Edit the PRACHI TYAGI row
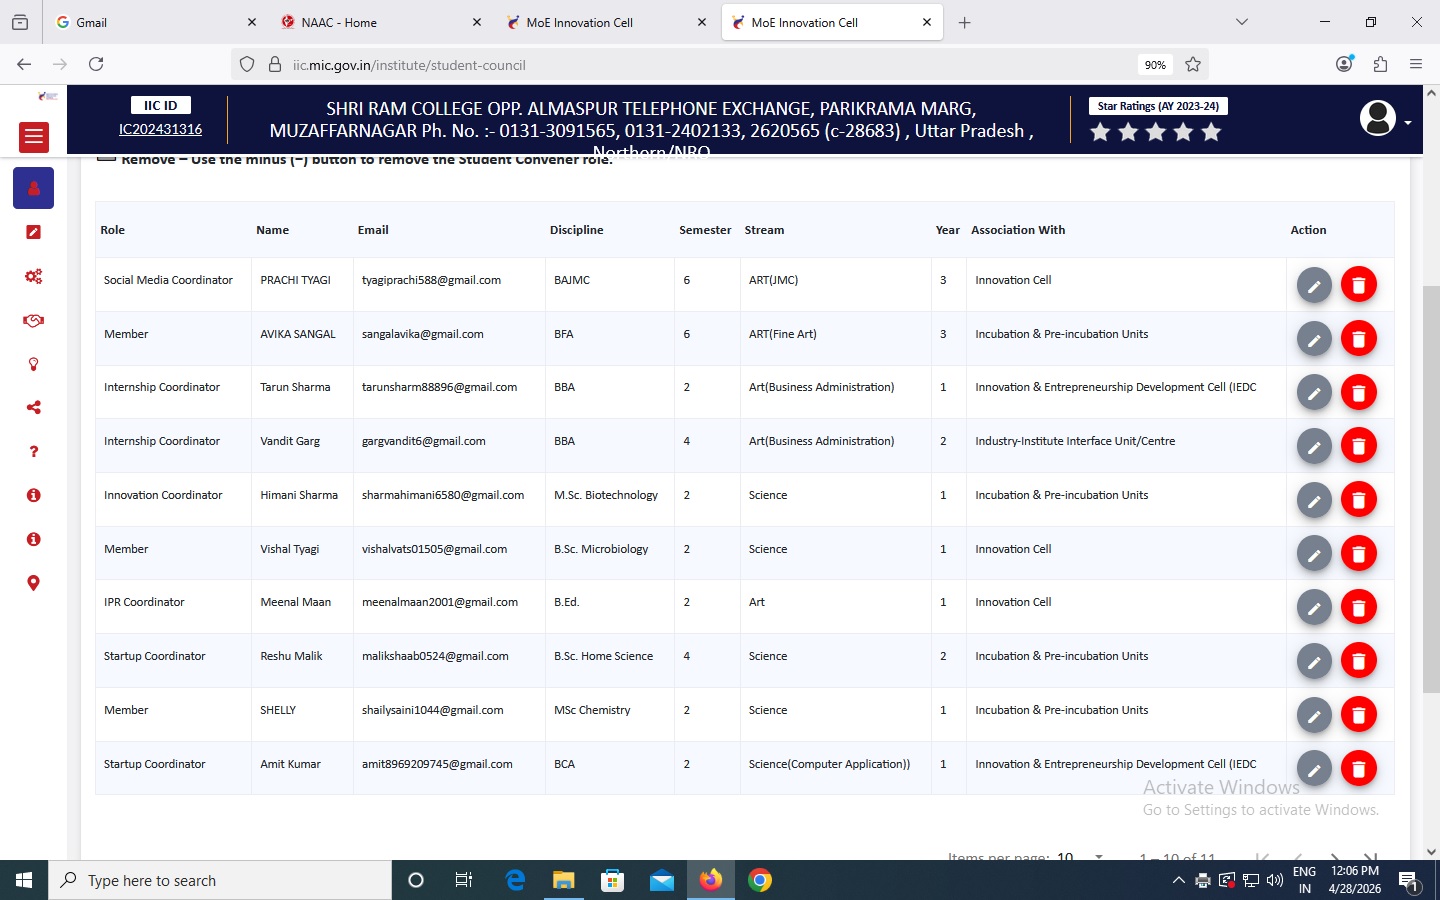 pyautogui.click(x=1314, y=285)
